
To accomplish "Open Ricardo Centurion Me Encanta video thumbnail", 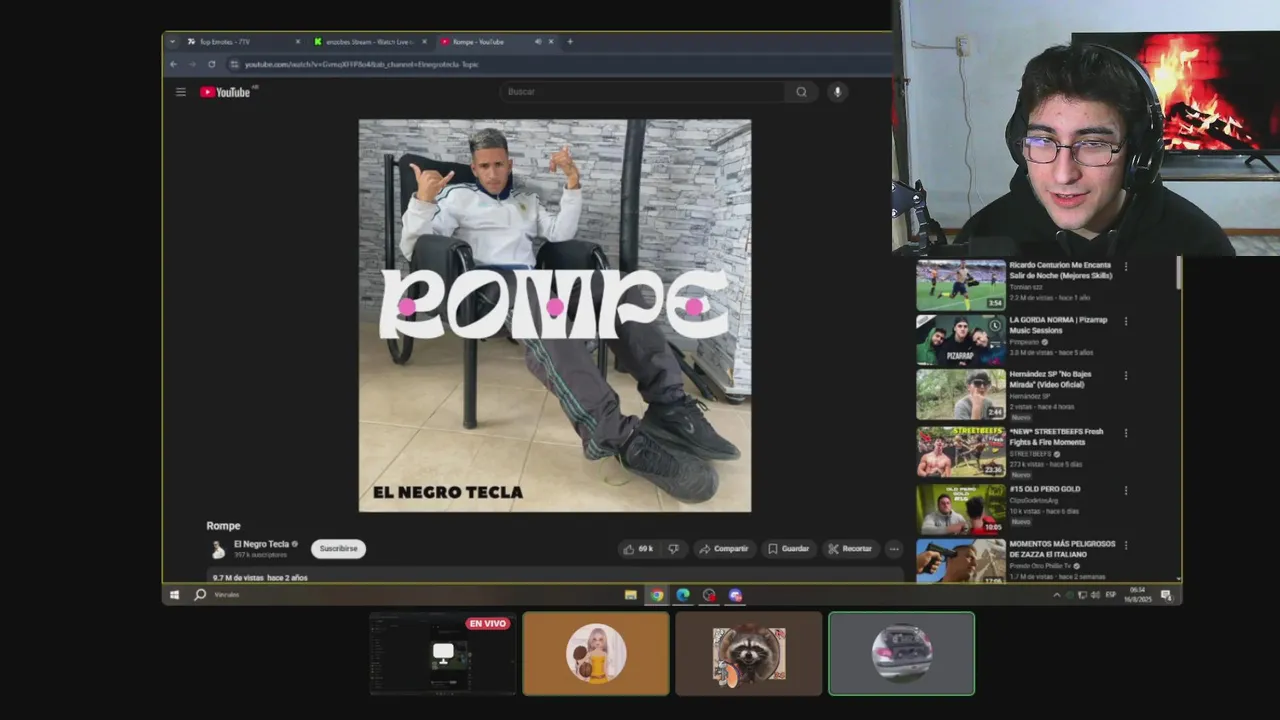I will pyautogui.click(x=961, y=285).
